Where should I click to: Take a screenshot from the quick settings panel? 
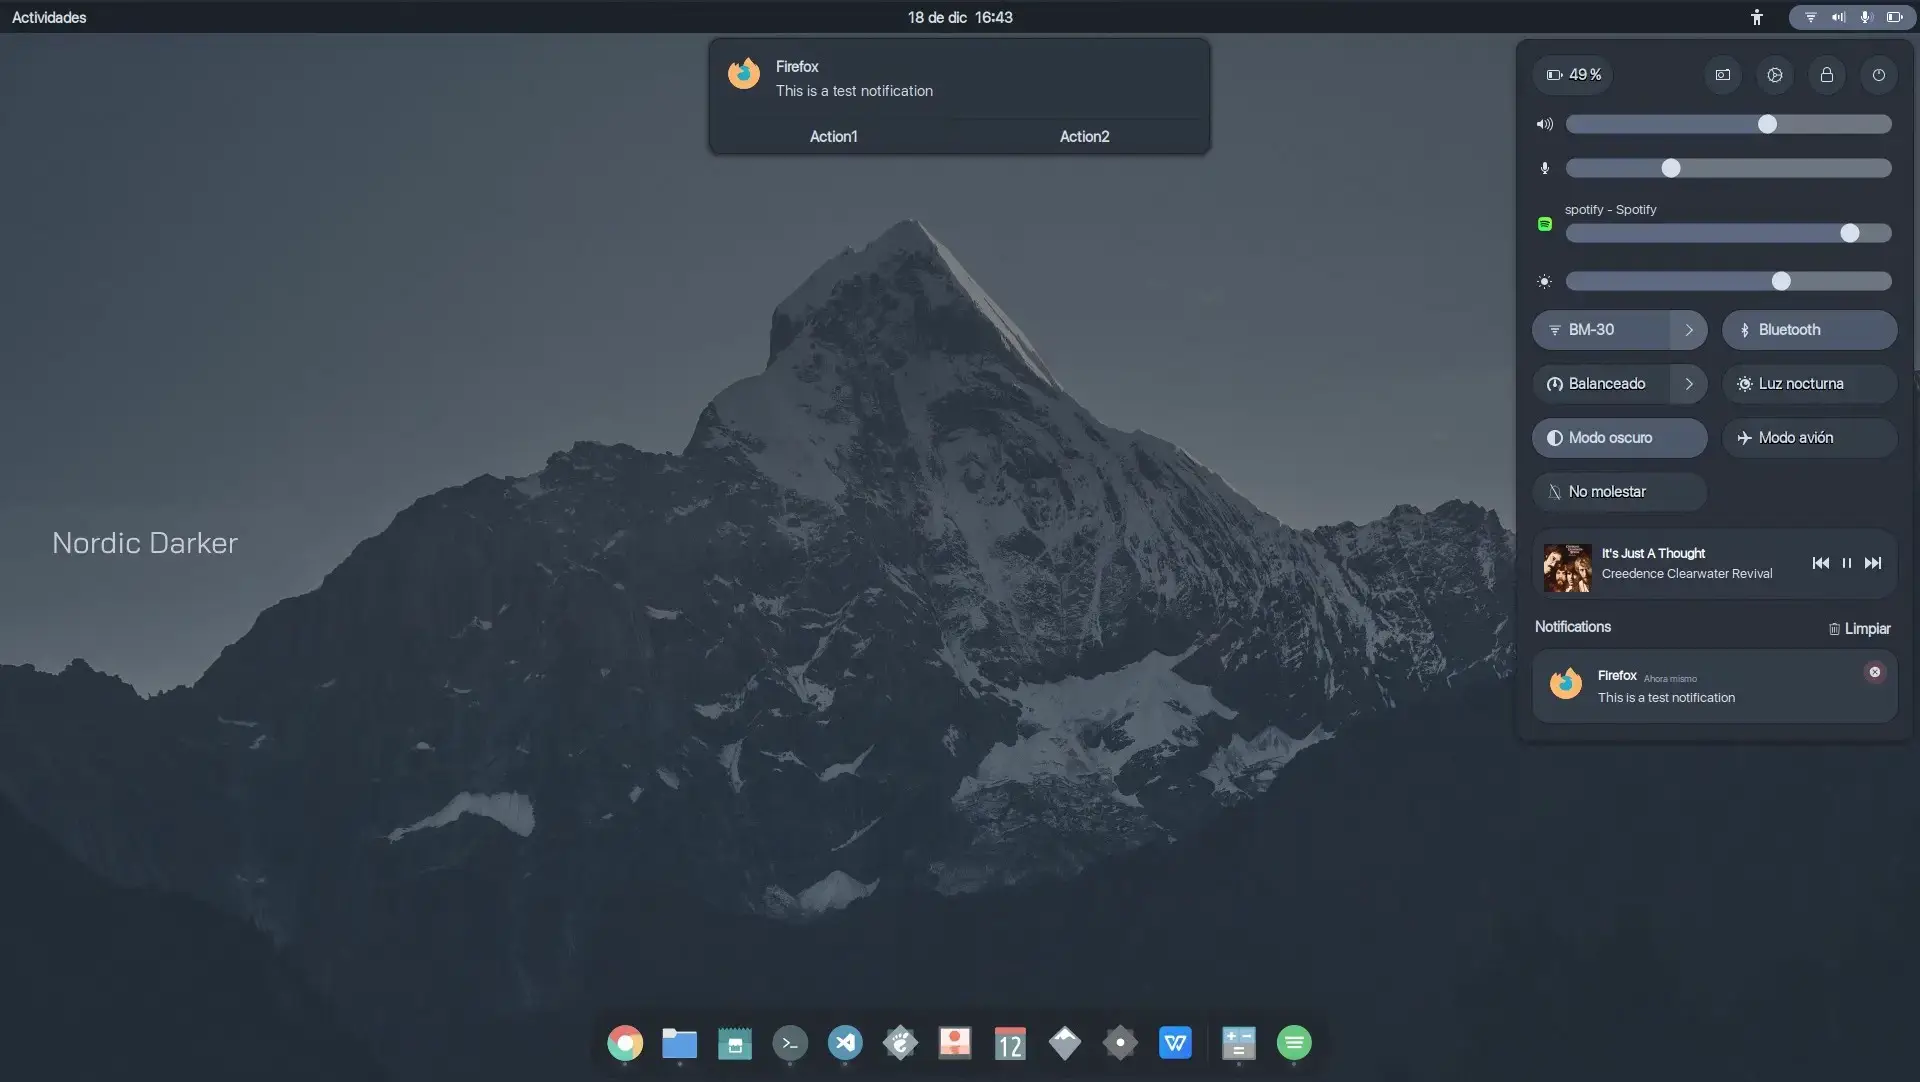[x=1721, y=75]
